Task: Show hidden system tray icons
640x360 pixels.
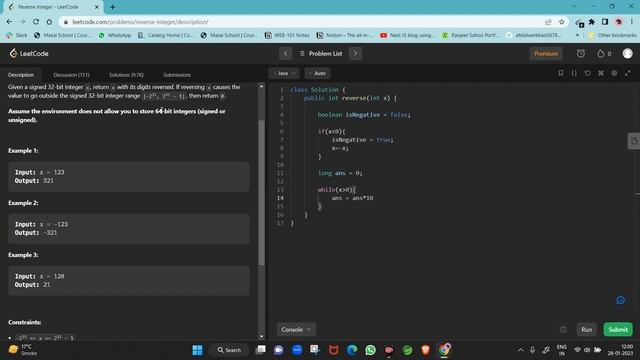Action: (520, 350)
